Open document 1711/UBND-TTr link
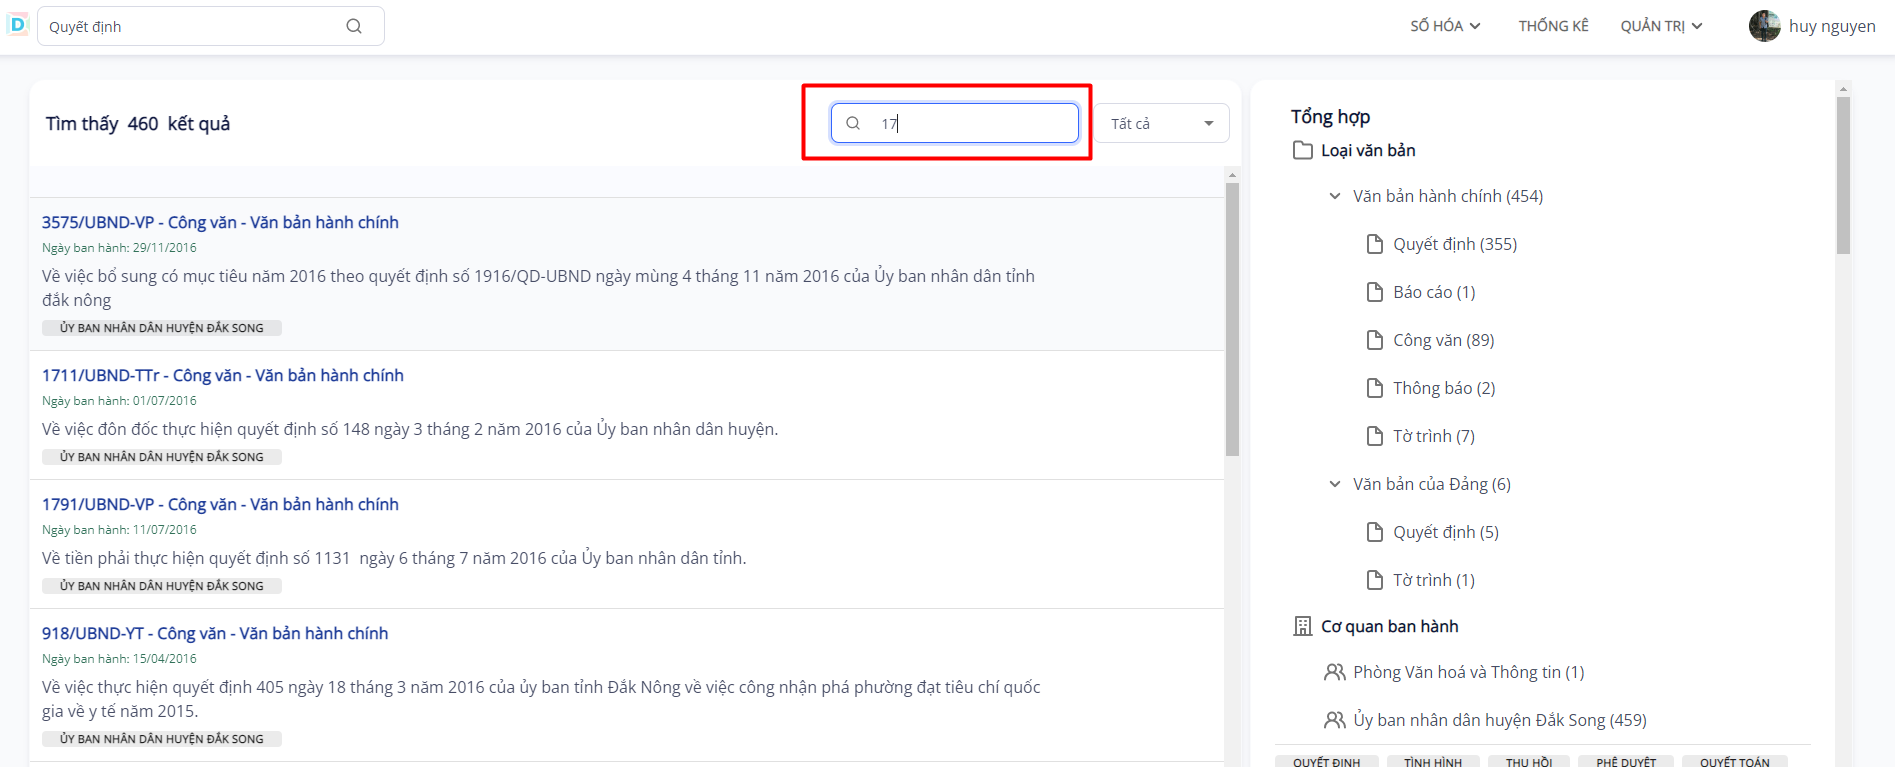The width and height of the screenshot is (1895, 767). tap(222, 375)
